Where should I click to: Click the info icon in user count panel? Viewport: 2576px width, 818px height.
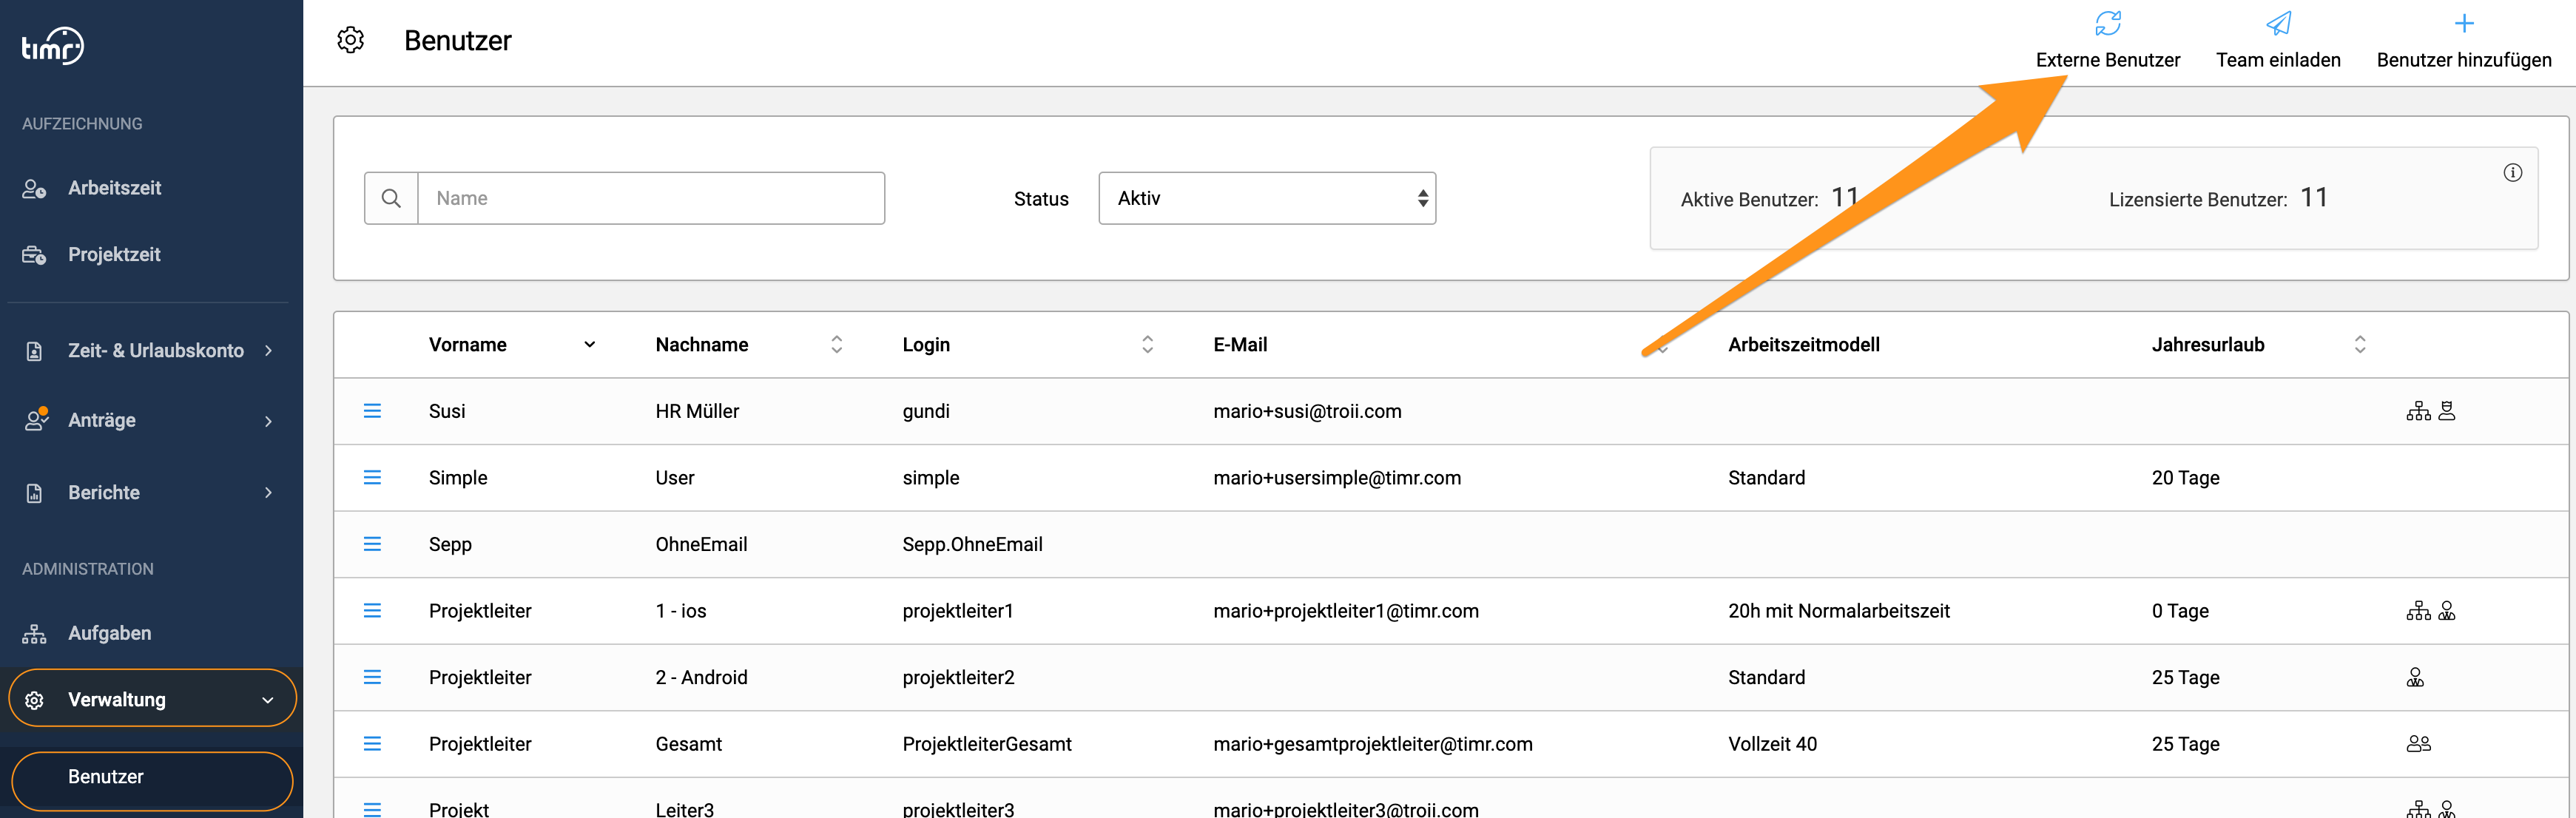click(x=2512, y=172)
